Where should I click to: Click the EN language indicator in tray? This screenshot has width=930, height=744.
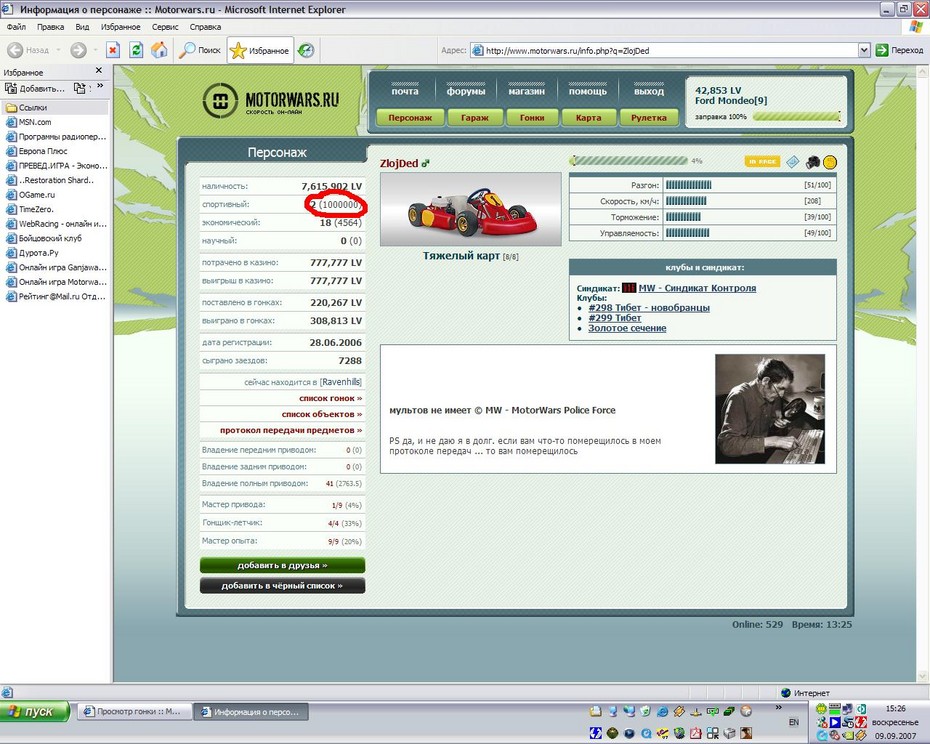[x=794, y=722]
